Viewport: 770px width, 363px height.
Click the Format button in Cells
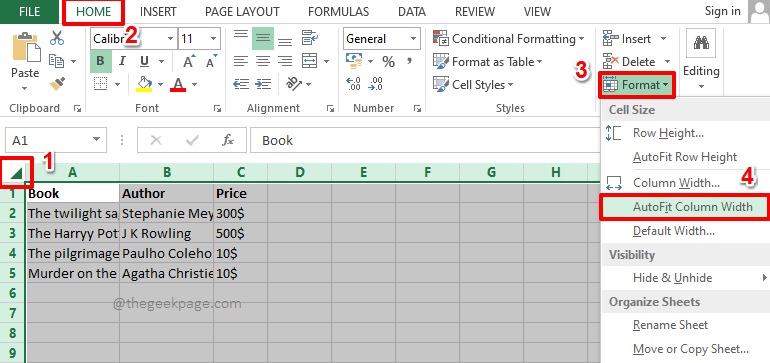(636, 85)
